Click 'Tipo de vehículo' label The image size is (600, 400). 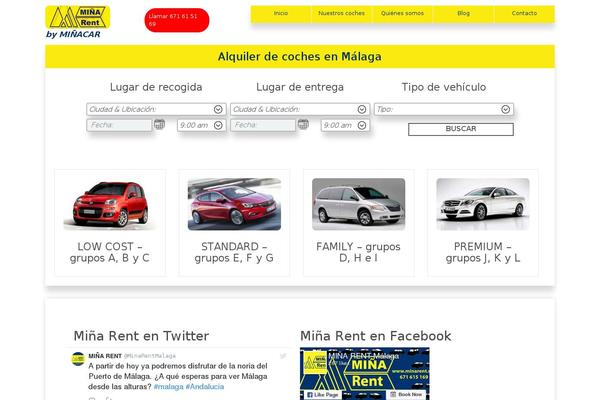coord(444,87)
